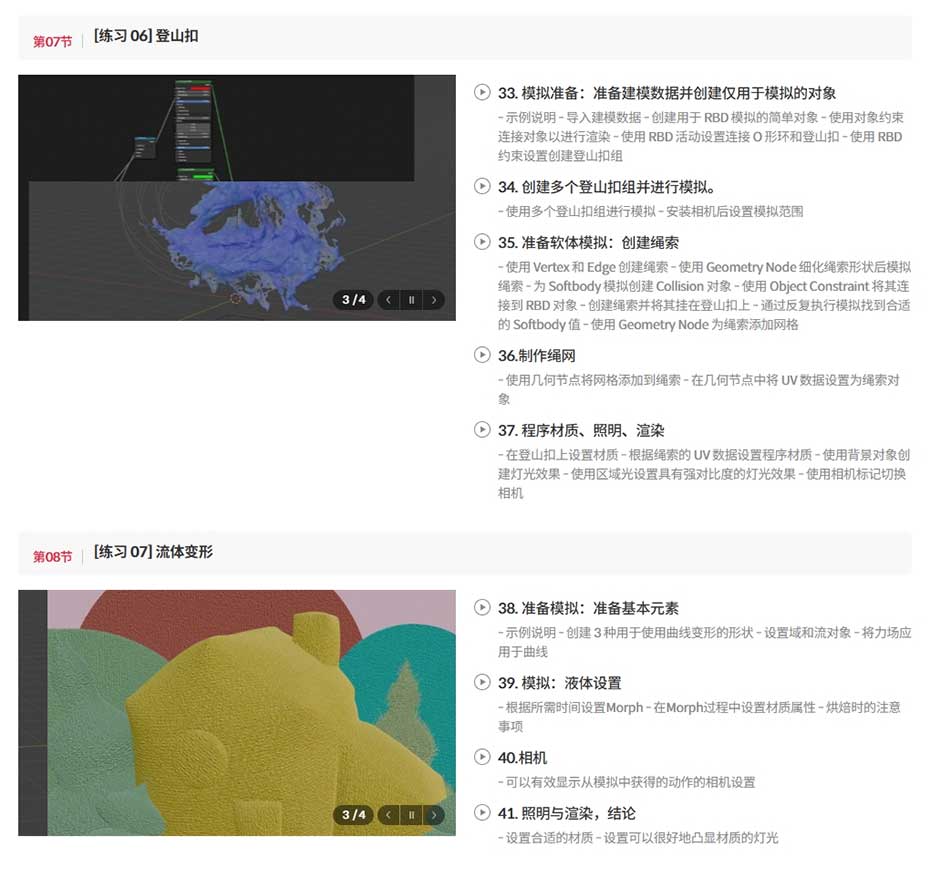Pause the carabiner slideshow
930x878 pixels.
tap(411, 300)
